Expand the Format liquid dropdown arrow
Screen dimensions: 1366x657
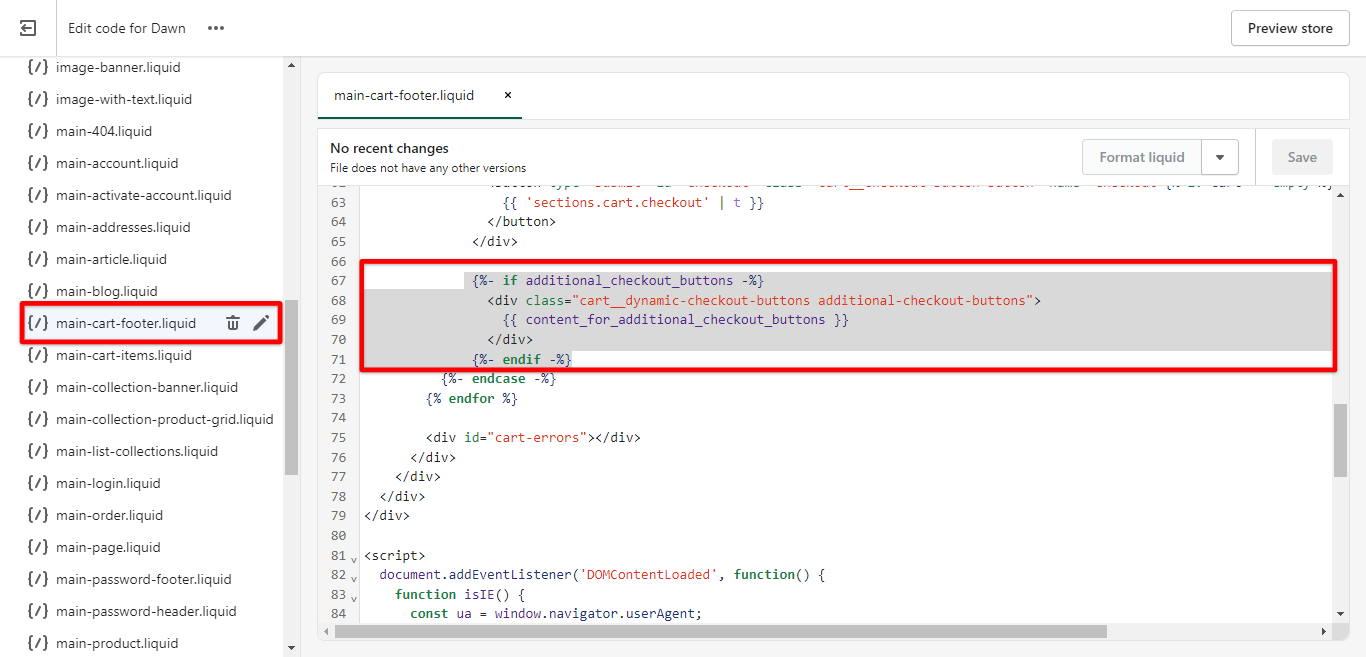(1220, 157)
